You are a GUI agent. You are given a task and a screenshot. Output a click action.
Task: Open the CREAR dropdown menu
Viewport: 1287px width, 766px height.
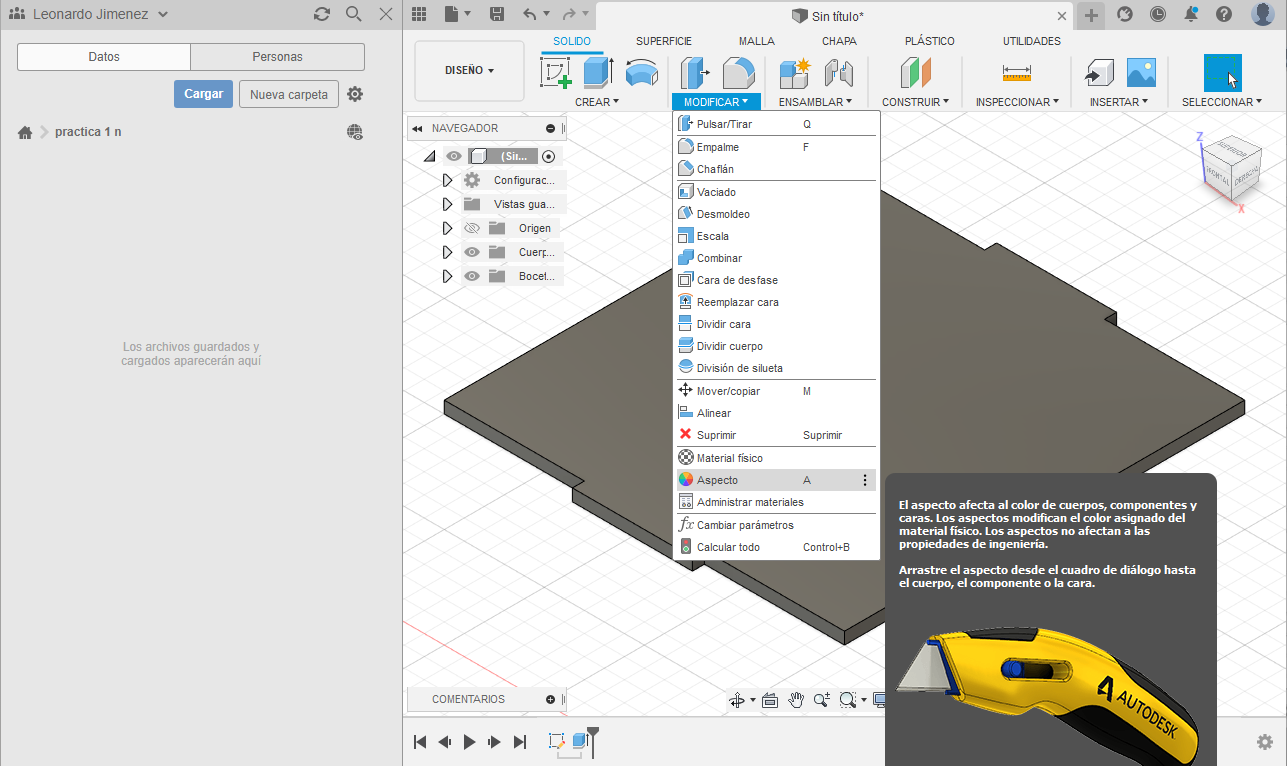[x=597, y=102]
